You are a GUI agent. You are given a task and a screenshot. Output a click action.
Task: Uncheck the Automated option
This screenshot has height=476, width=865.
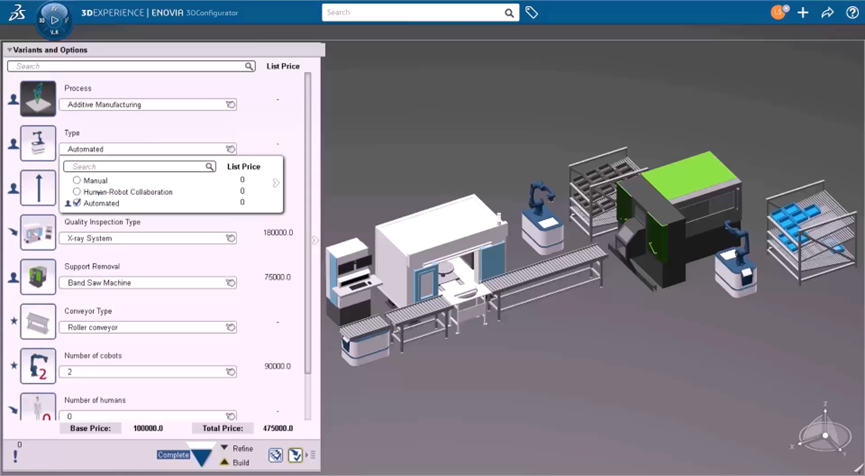(x=77, y=202)
